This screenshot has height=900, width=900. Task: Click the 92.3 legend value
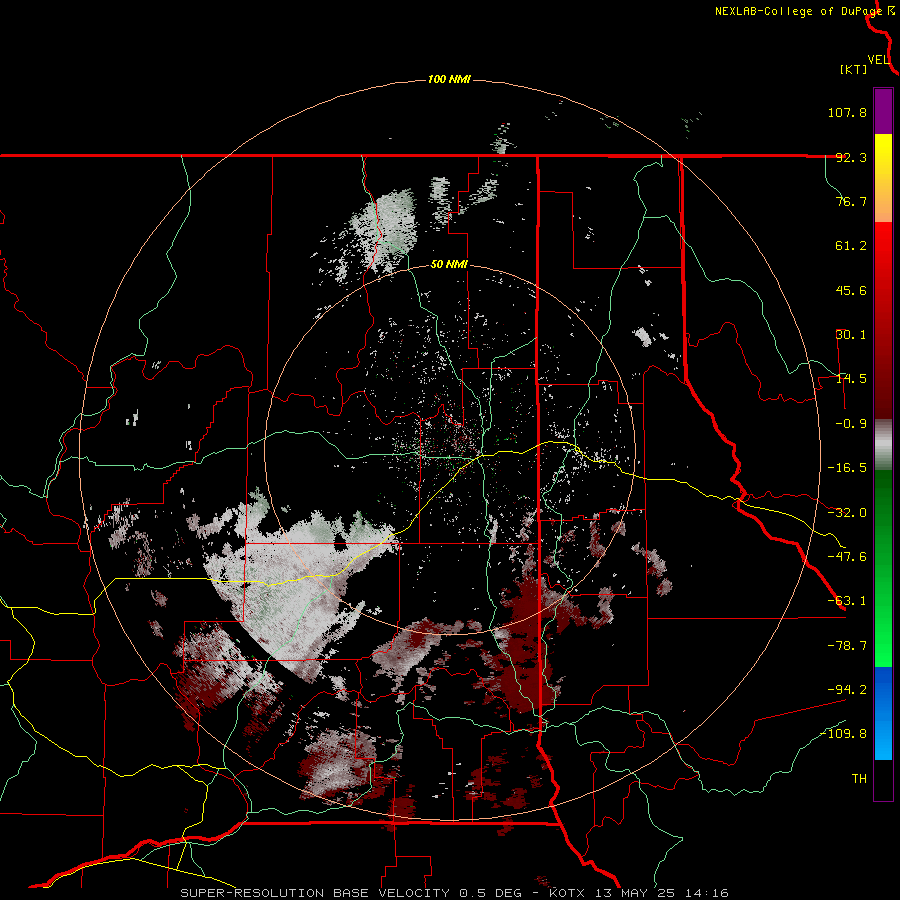pos(851,157)
